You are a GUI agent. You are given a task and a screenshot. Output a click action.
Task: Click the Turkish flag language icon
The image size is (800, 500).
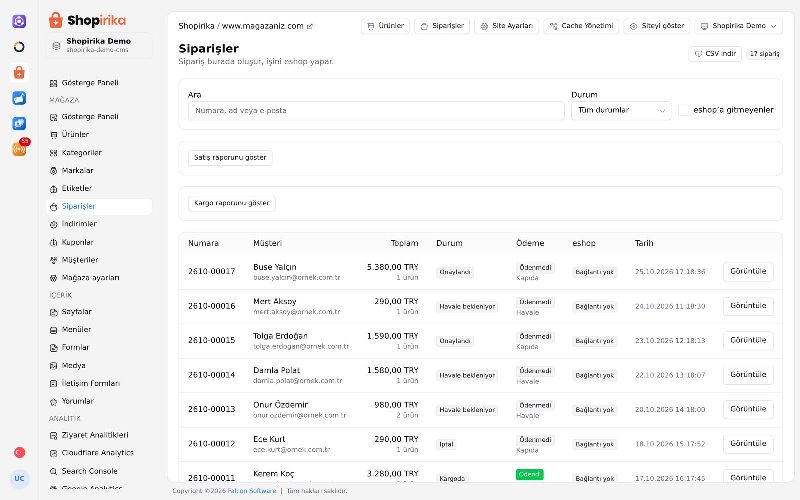coord(19,453)
